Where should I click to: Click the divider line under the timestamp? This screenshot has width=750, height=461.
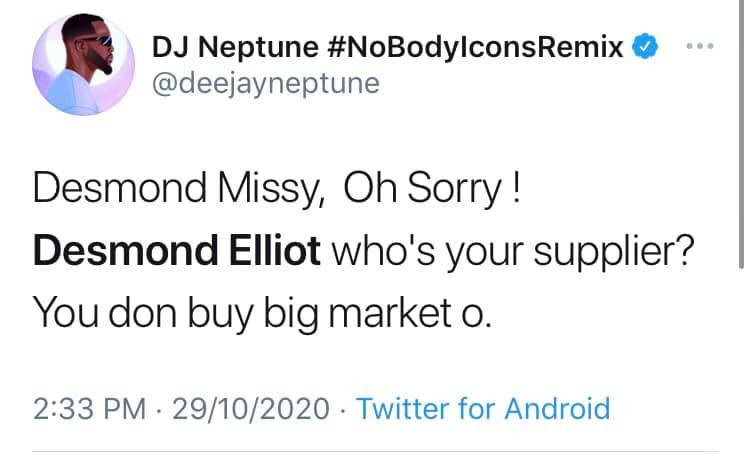coord(375,451)
